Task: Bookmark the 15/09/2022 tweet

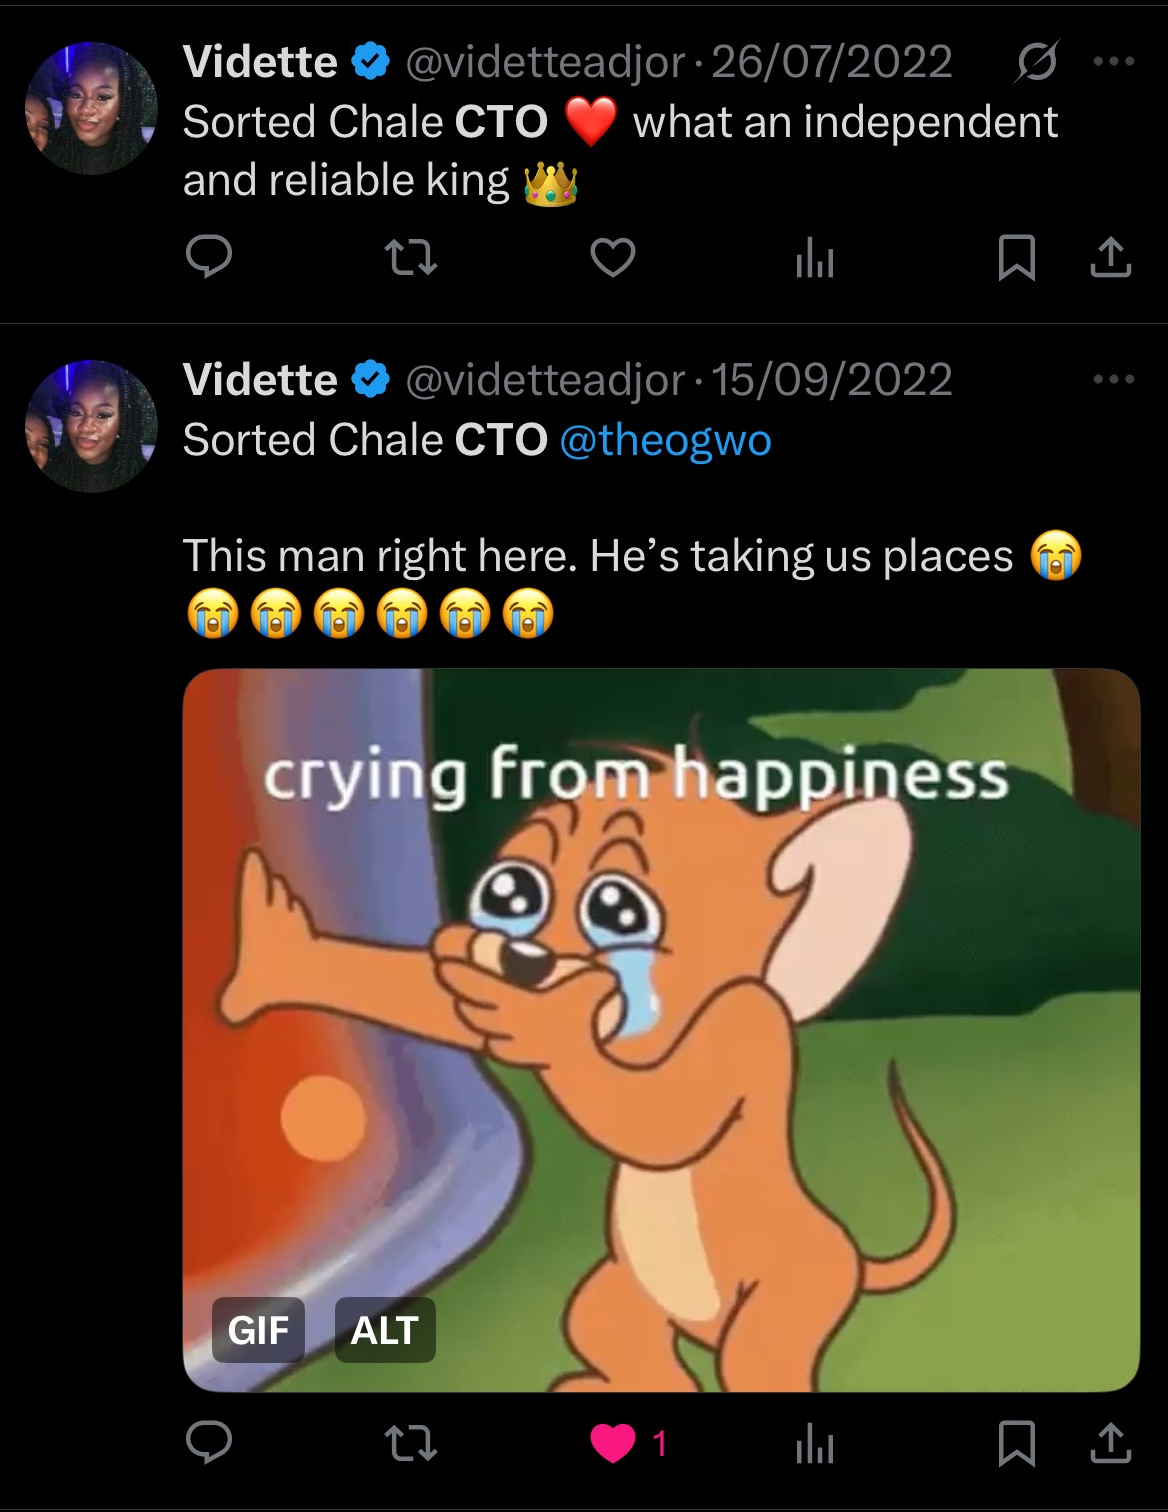Action: click(x=1017, y=1443)
